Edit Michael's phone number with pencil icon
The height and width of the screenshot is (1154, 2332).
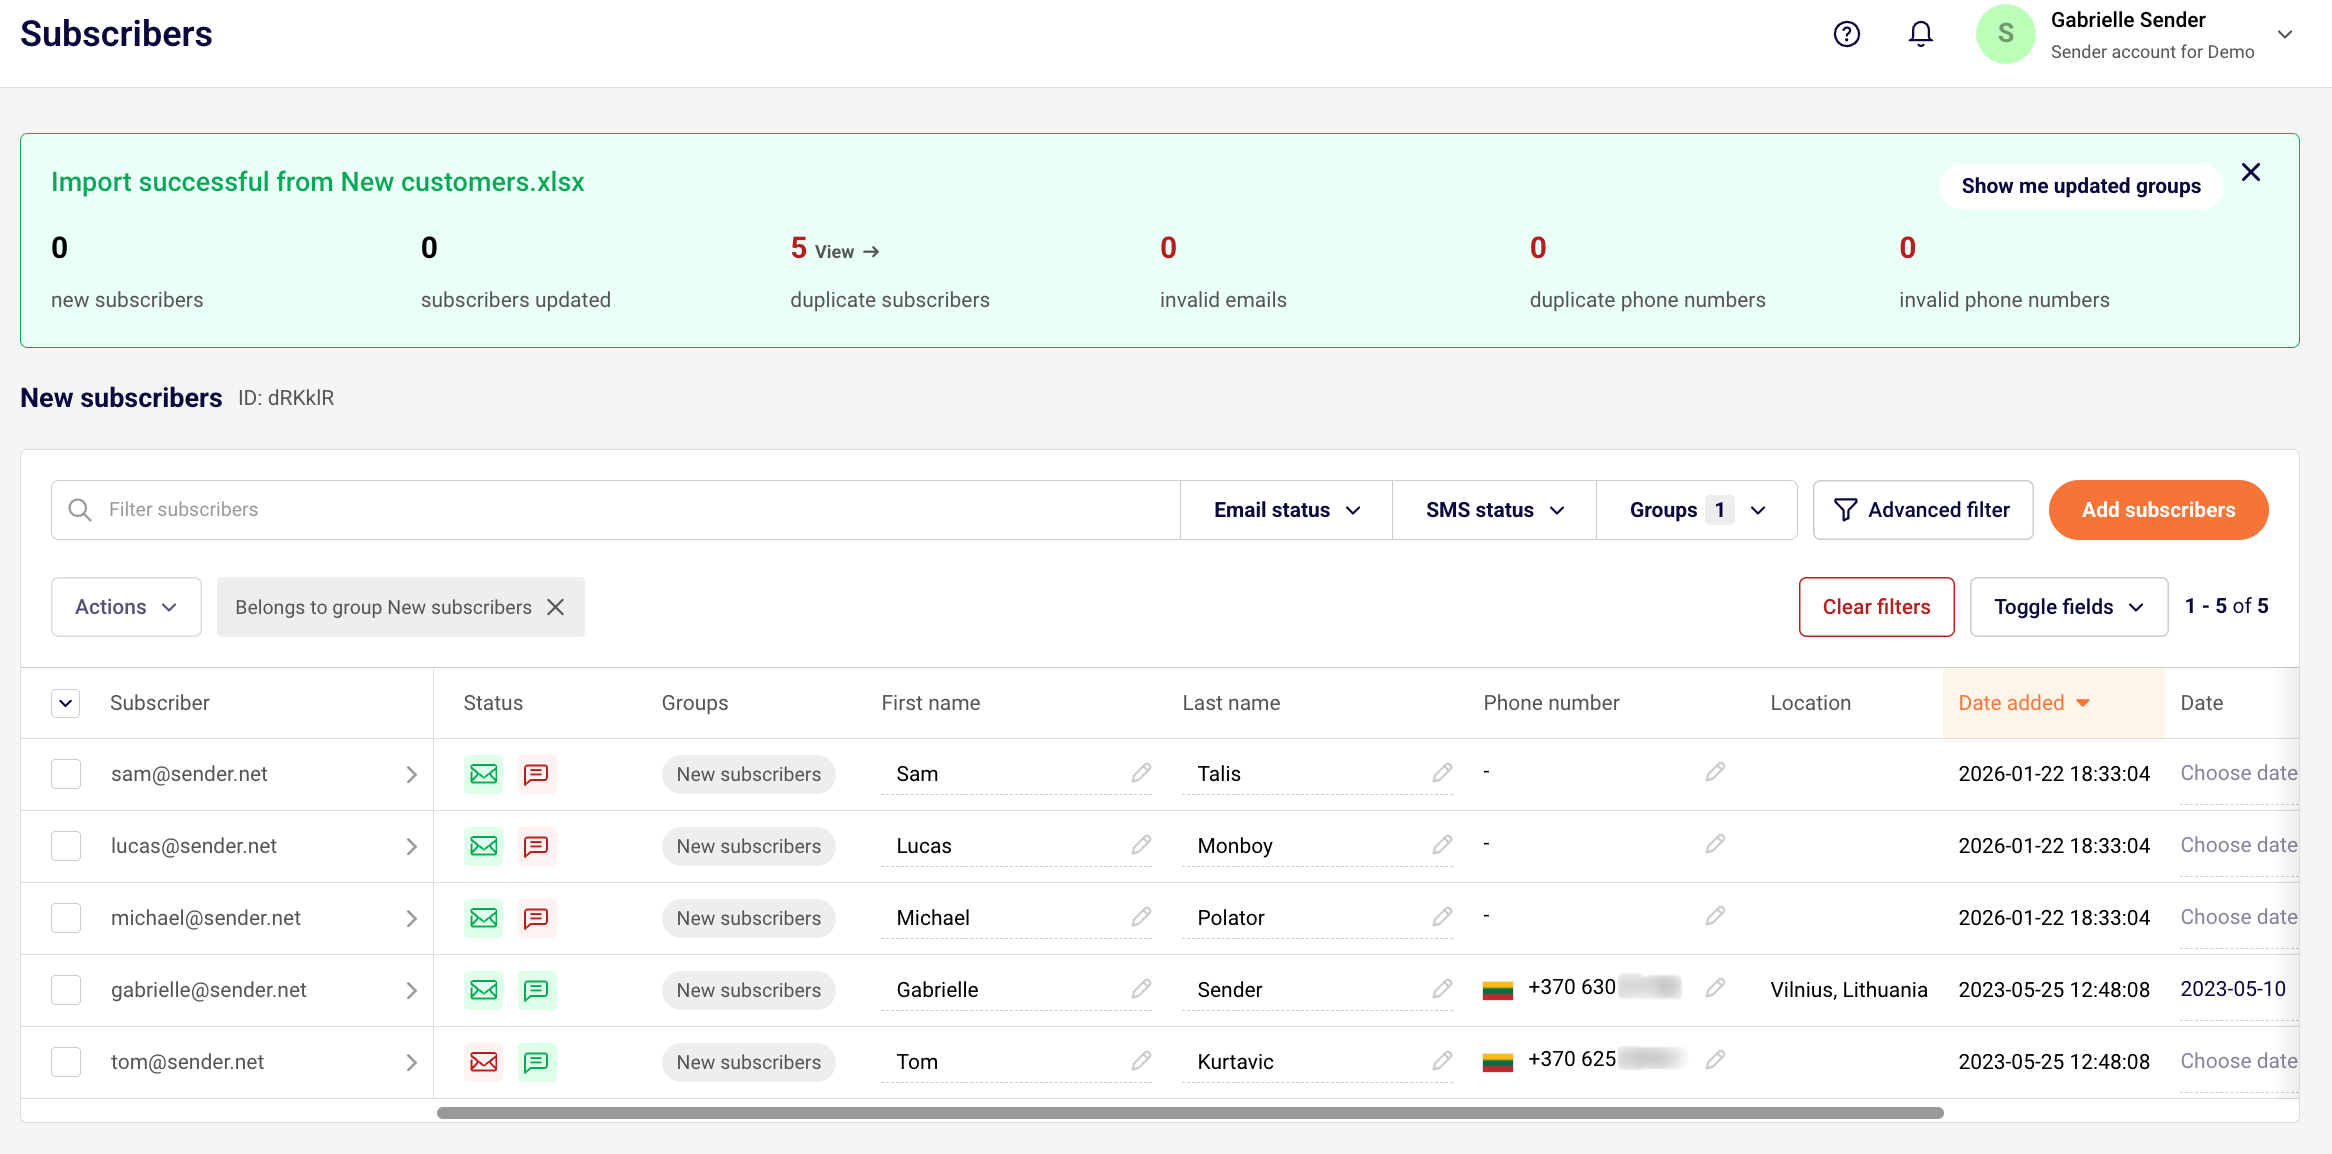pyautogui.click(x=1715, y=916)
